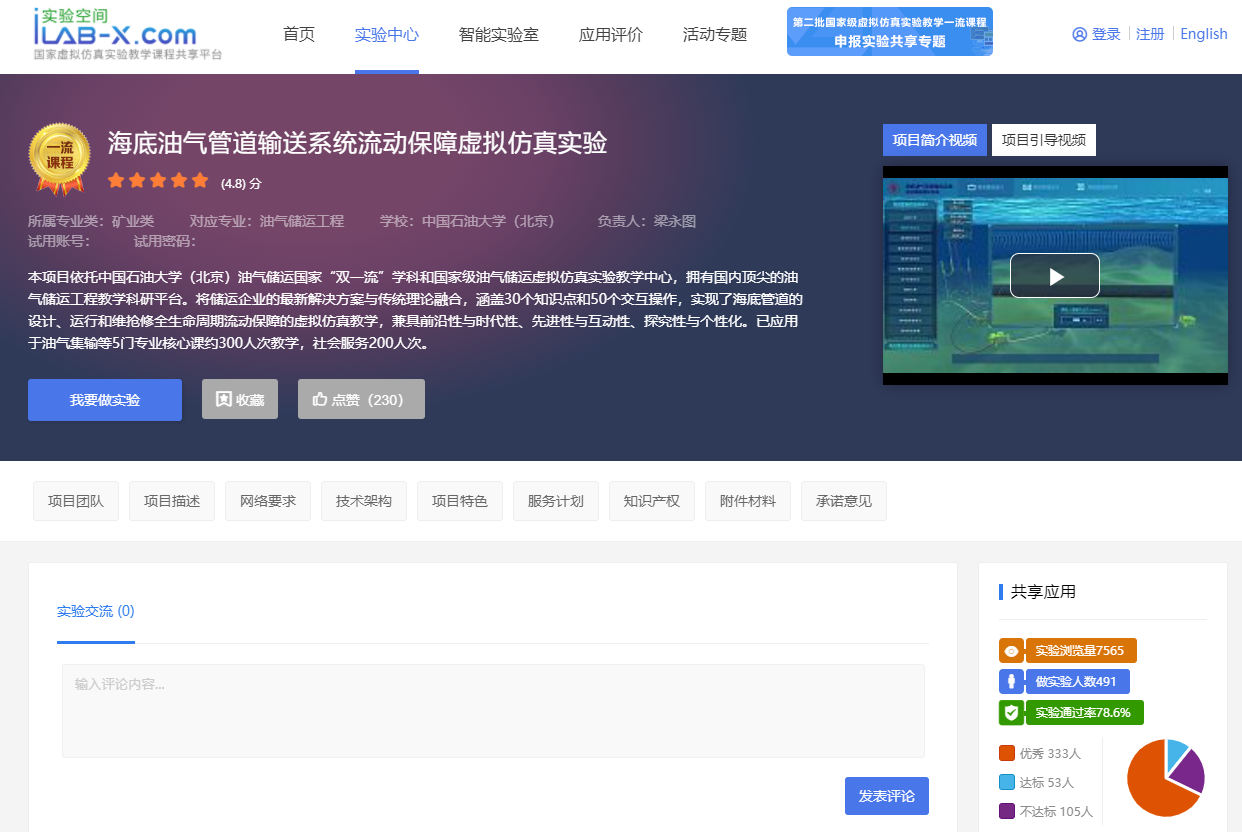Select the 项目团队 section tab
1242x832 pixels.
click(x=75, y=501)
